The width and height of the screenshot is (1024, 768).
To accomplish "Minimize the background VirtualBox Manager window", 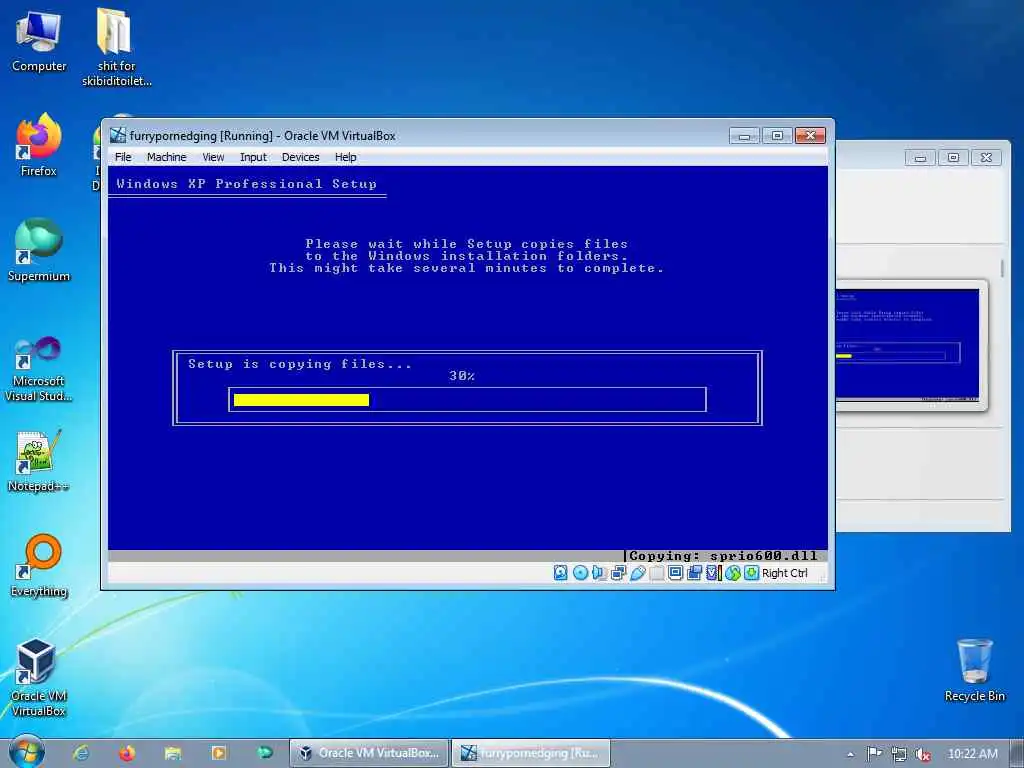I will (920, 157).
